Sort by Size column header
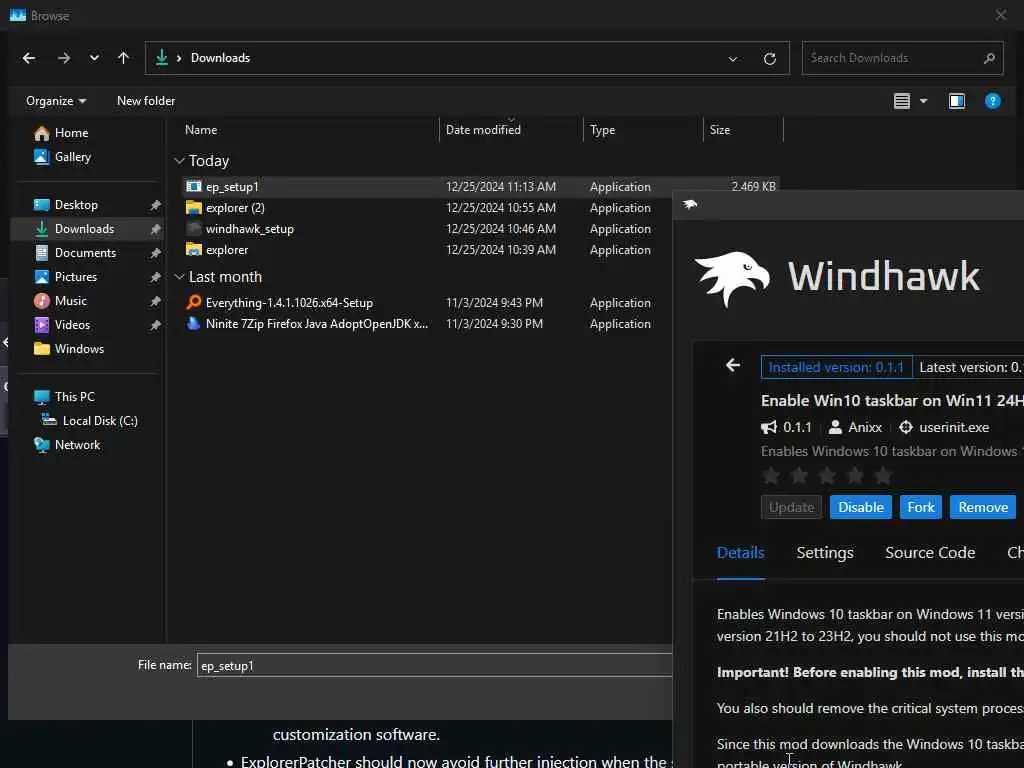Image resolution: width=1024 pixels, height=768 pixels. click(720, 130)
